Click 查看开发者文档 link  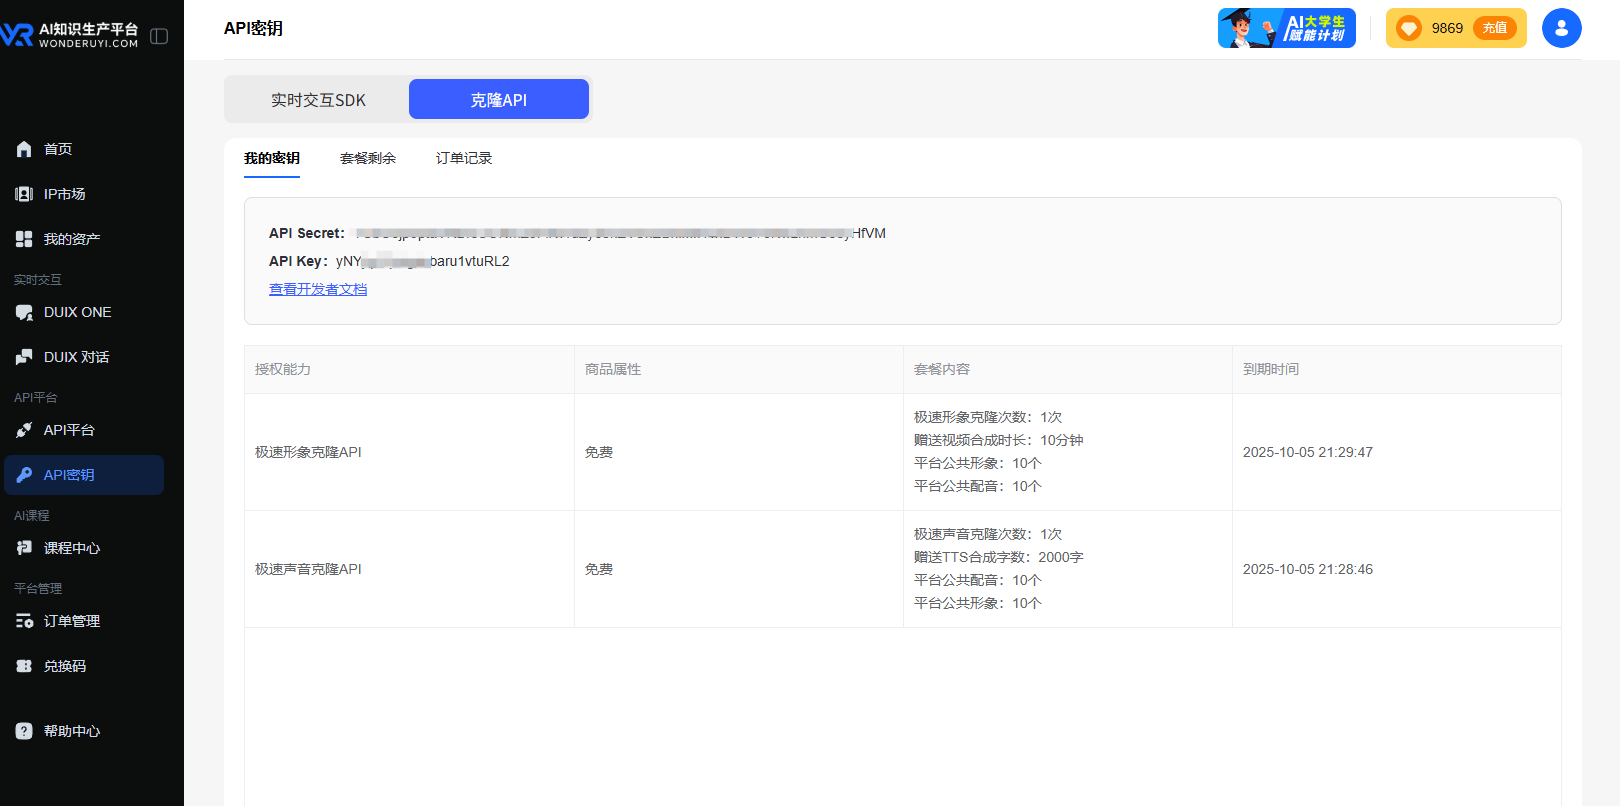click(318, 289)
